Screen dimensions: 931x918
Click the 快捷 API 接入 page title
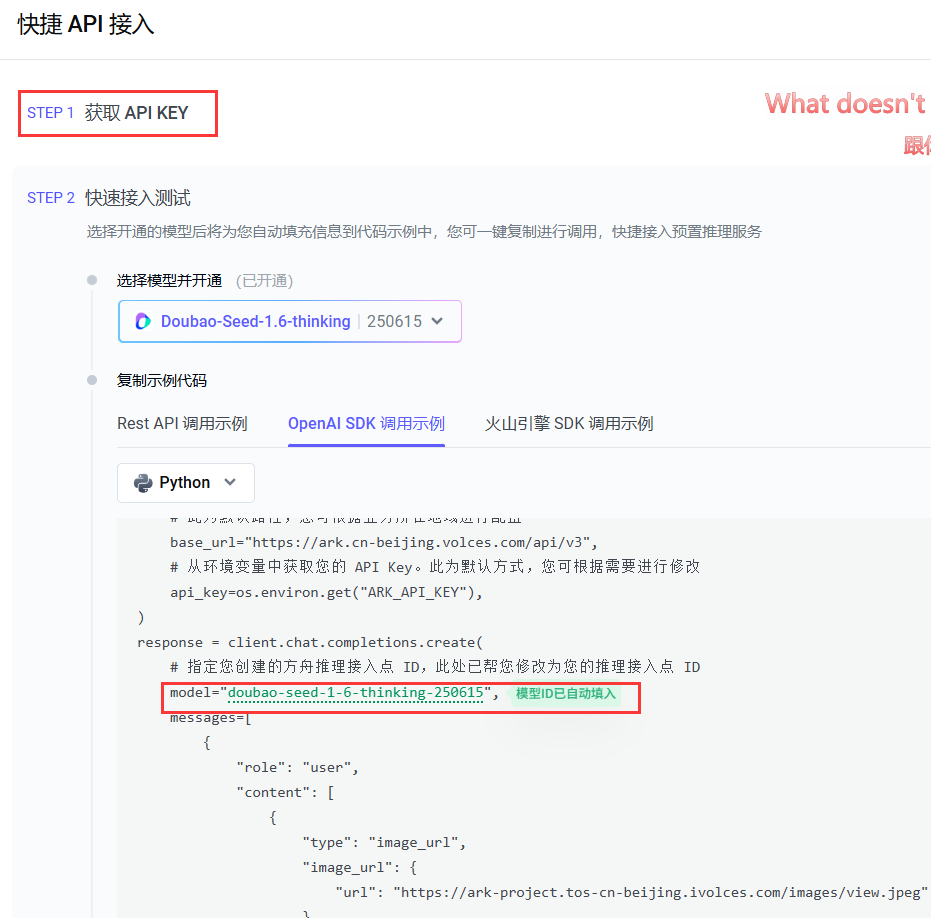pyautogui.click(x=86, y=25)
